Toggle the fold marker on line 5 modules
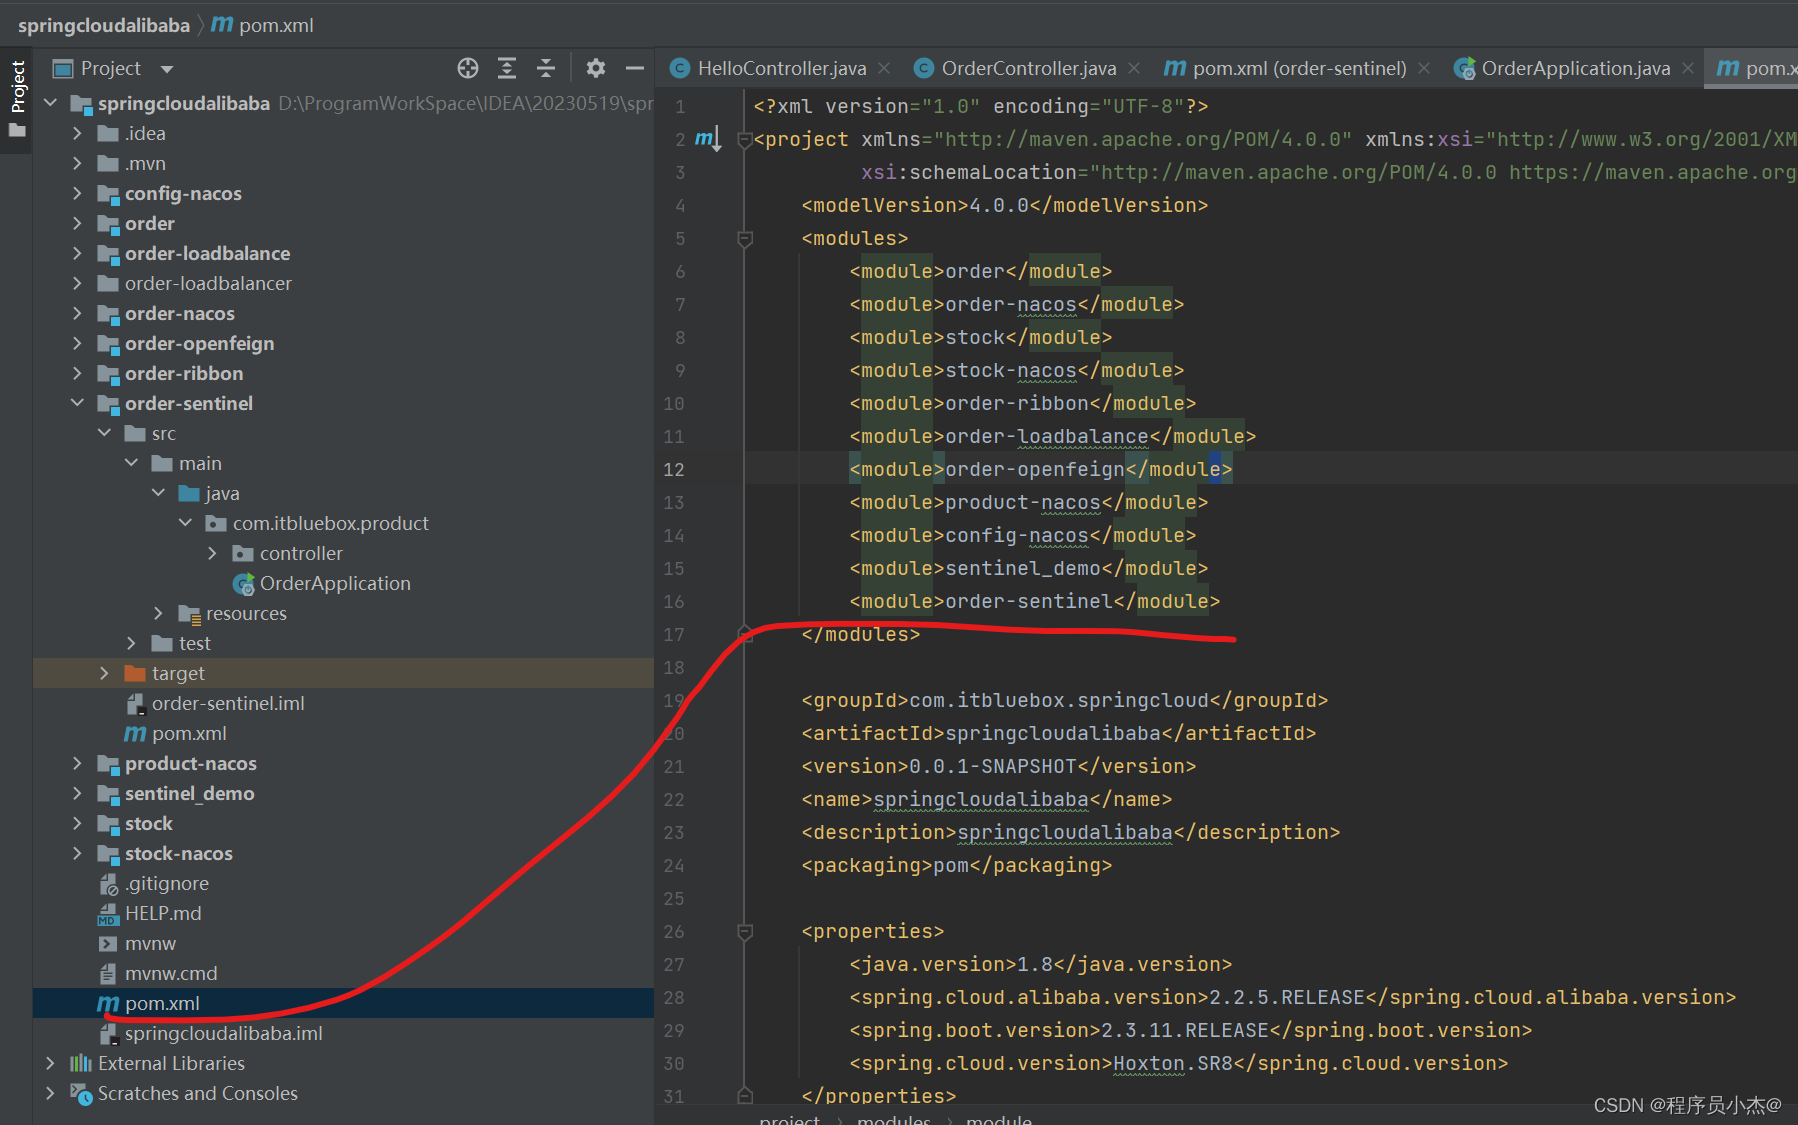This screenshot has width=1798, height=1125. pyautogui.click(x=745, y=239)
